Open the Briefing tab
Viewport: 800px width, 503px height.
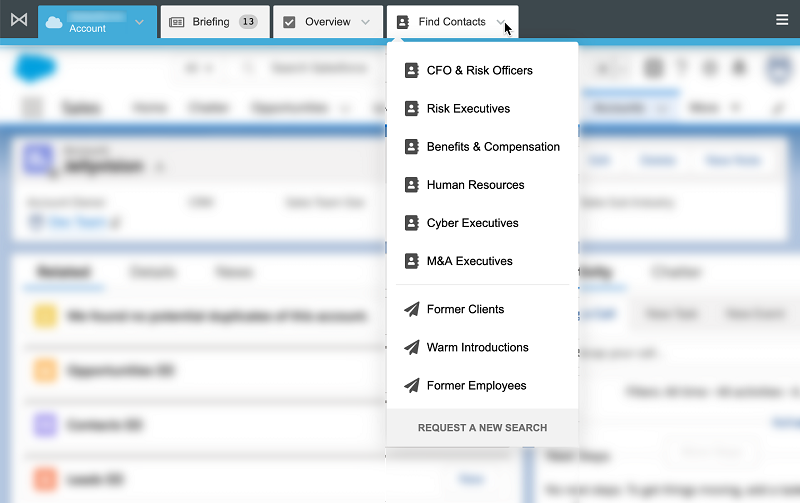tap(215, 22)
